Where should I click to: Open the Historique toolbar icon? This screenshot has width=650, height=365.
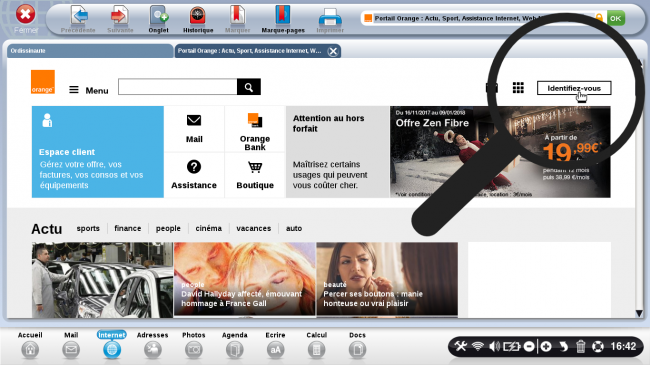(x=198, y=19)
